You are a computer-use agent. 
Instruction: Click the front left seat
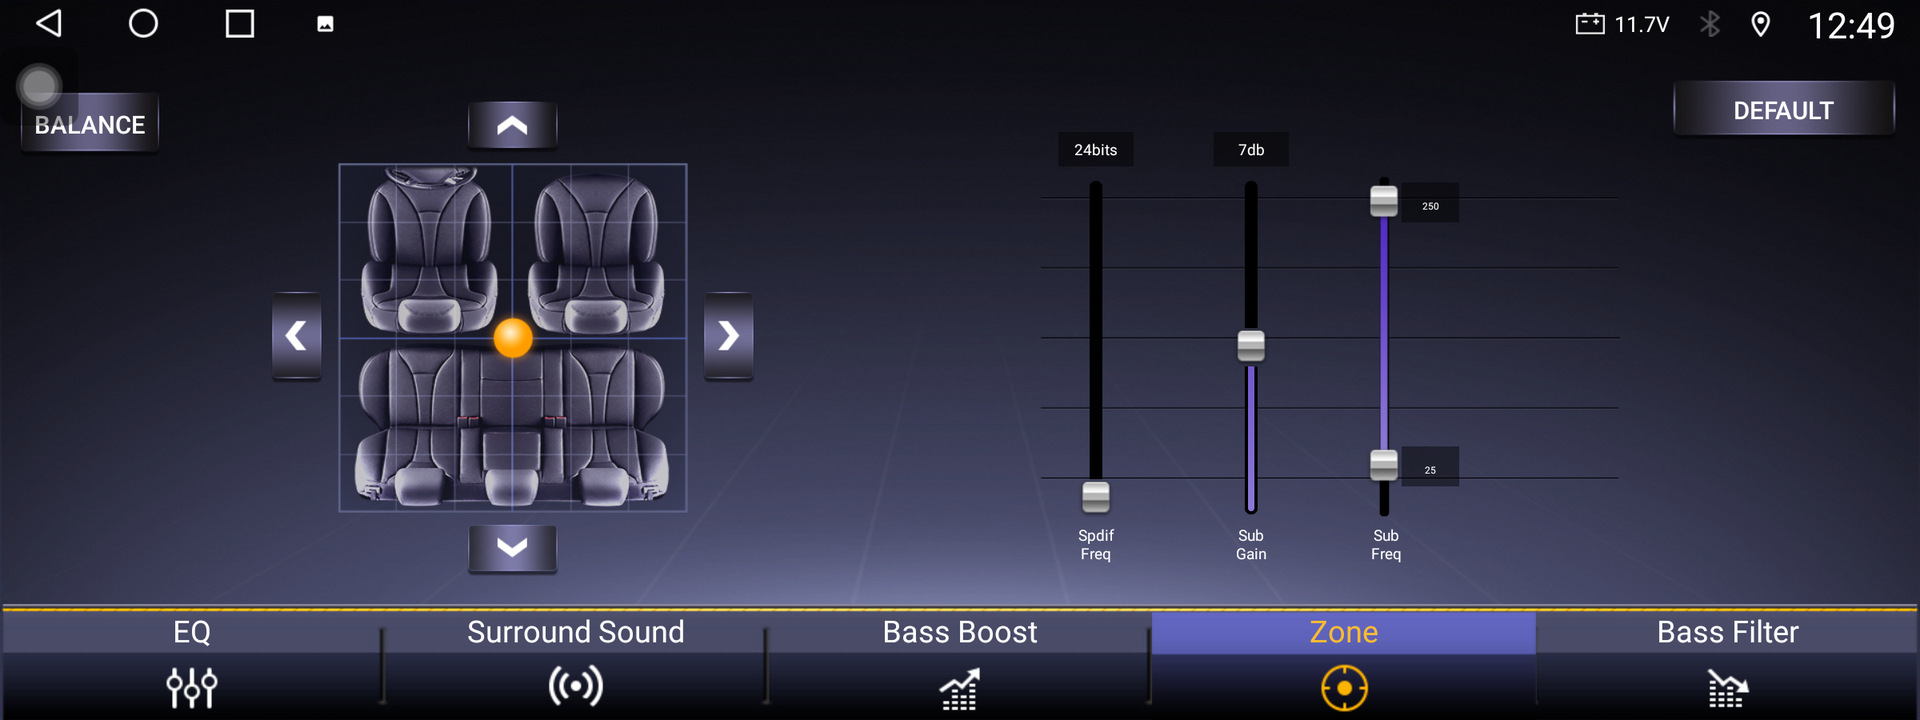click(428, 250)
